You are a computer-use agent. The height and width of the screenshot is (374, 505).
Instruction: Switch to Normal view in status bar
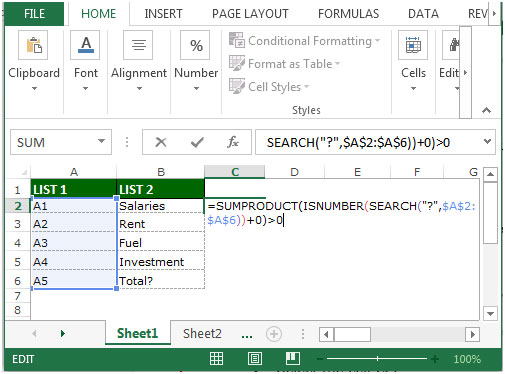pos(216,359)
